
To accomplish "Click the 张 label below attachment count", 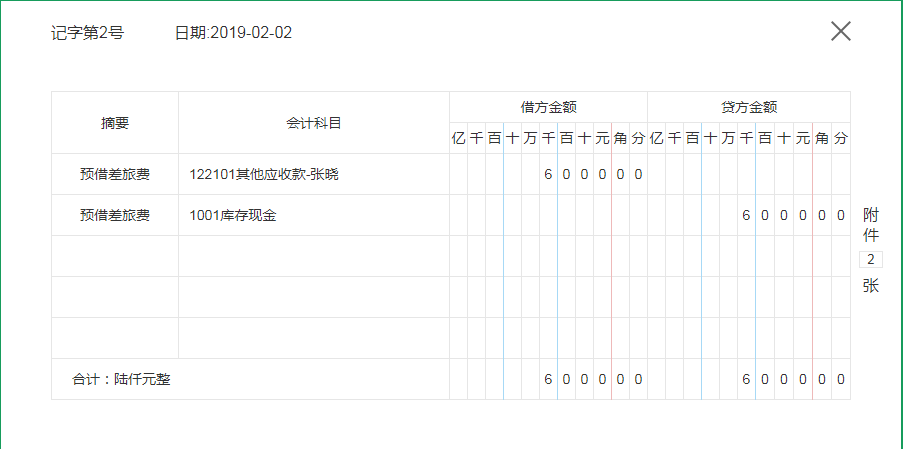I will [x=871, y=286].
